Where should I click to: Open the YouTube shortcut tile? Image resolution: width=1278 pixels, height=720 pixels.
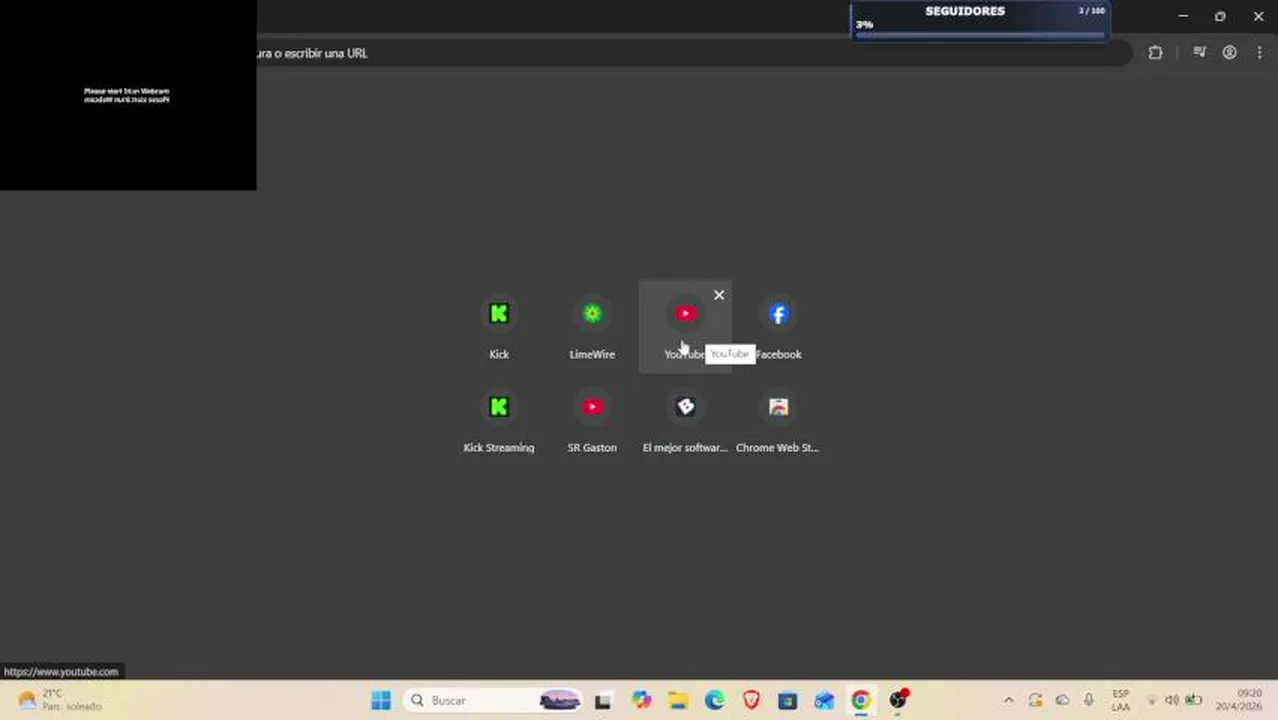tap(685, 327)
